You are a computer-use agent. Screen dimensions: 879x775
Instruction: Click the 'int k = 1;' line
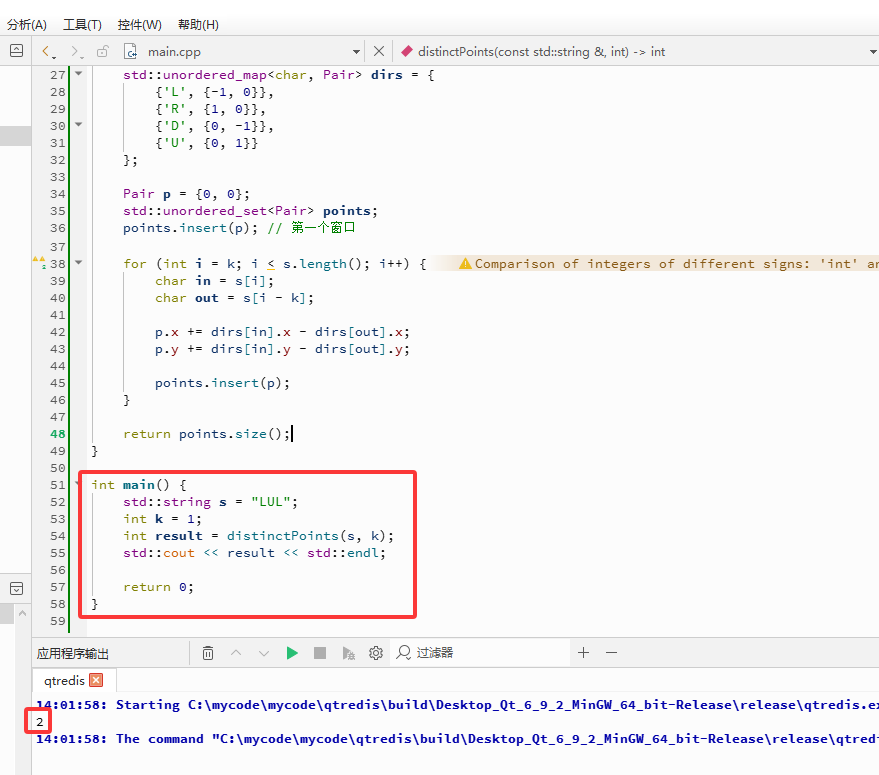click(x=163, y=519)
